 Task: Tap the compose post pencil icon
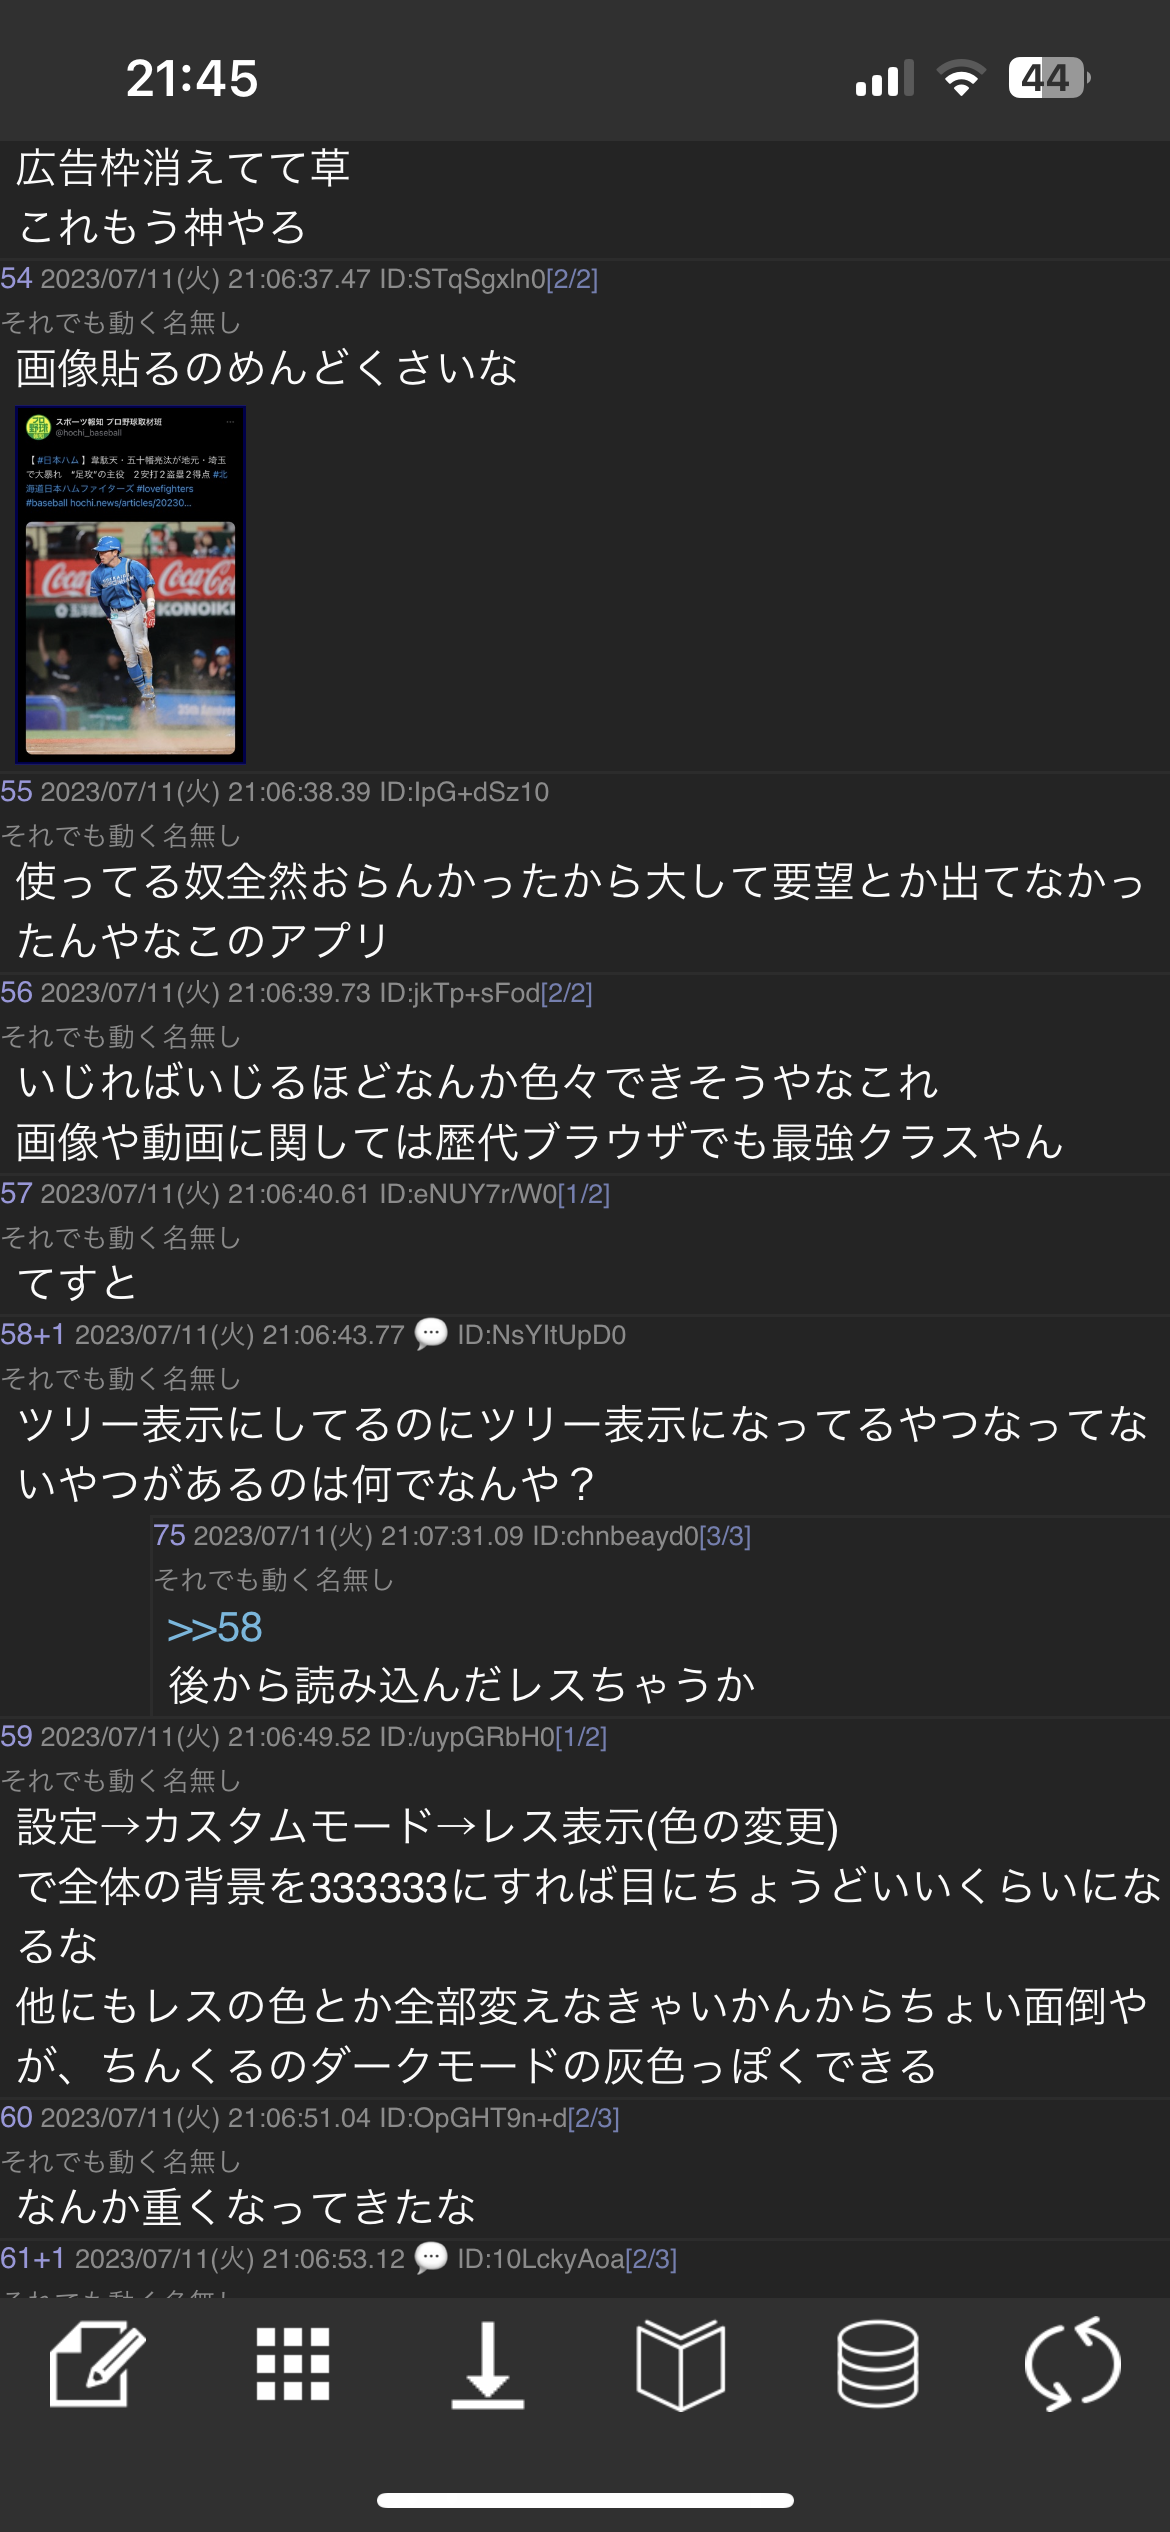[x=97, y=2364]
